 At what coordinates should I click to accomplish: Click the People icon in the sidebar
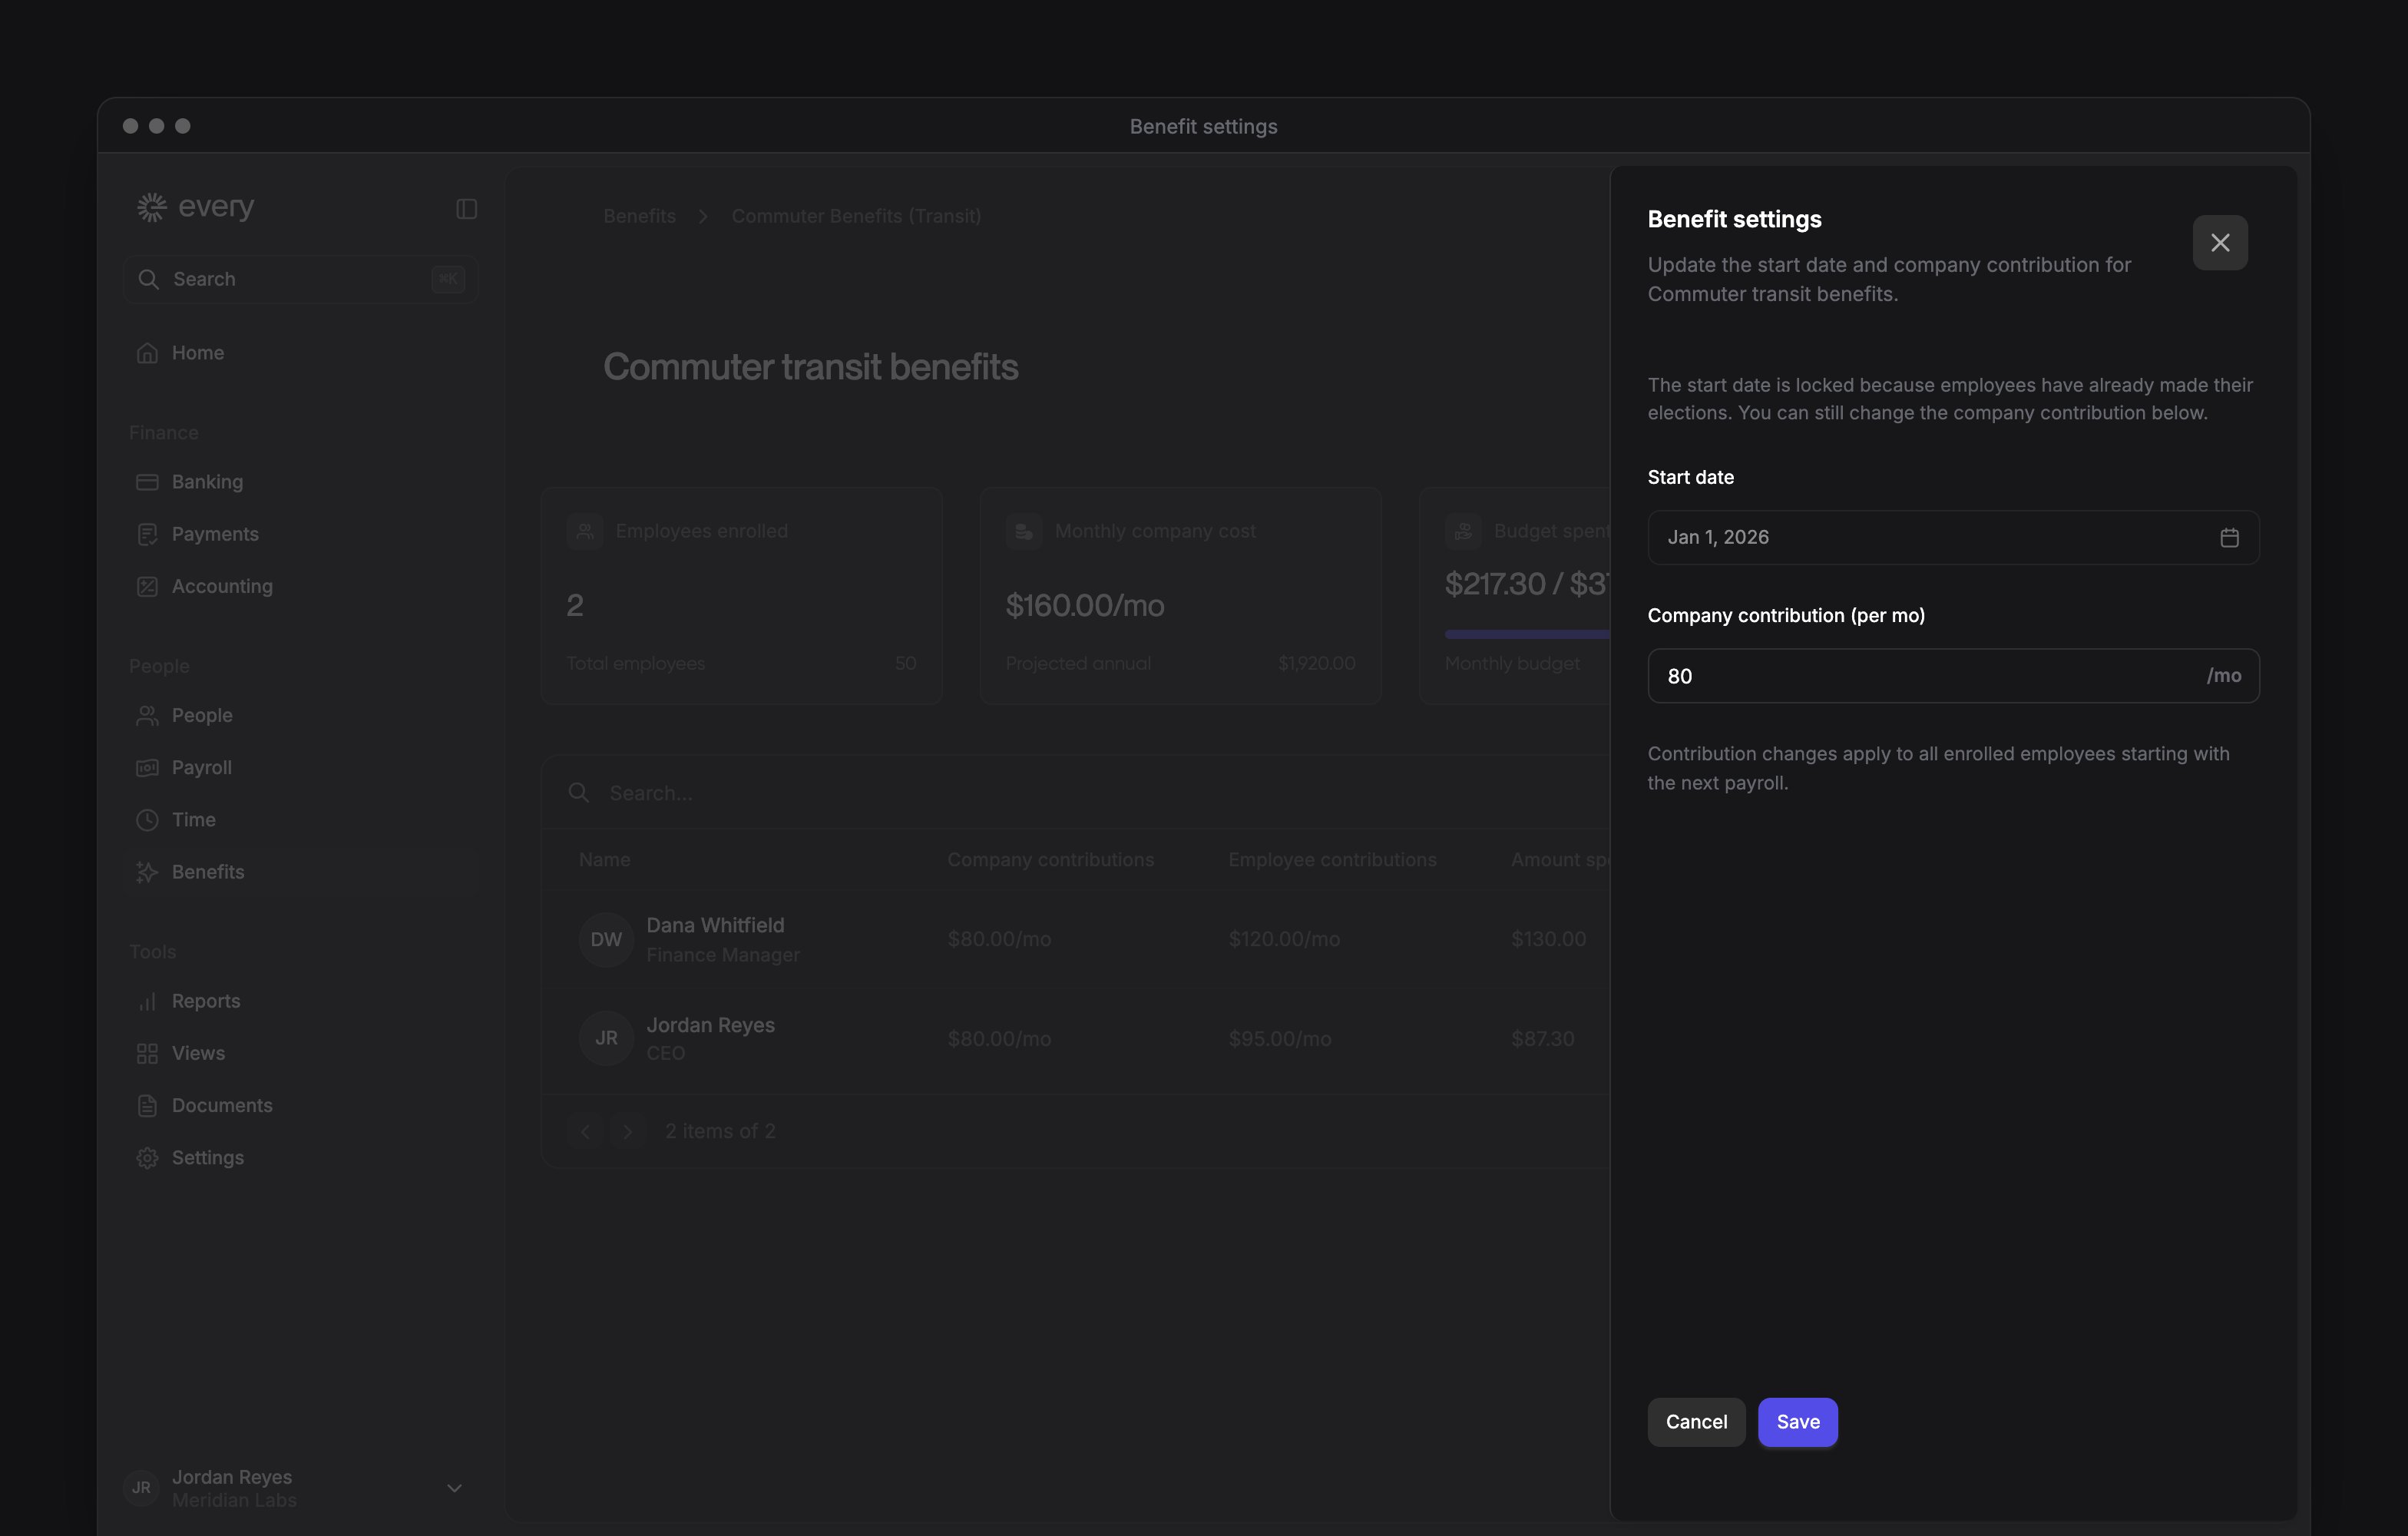(x=147, y=716)
